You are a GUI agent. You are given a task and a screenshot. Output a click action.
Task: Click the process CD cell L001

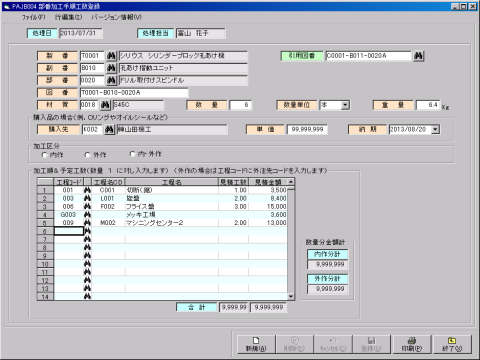[x=108, y=198]
